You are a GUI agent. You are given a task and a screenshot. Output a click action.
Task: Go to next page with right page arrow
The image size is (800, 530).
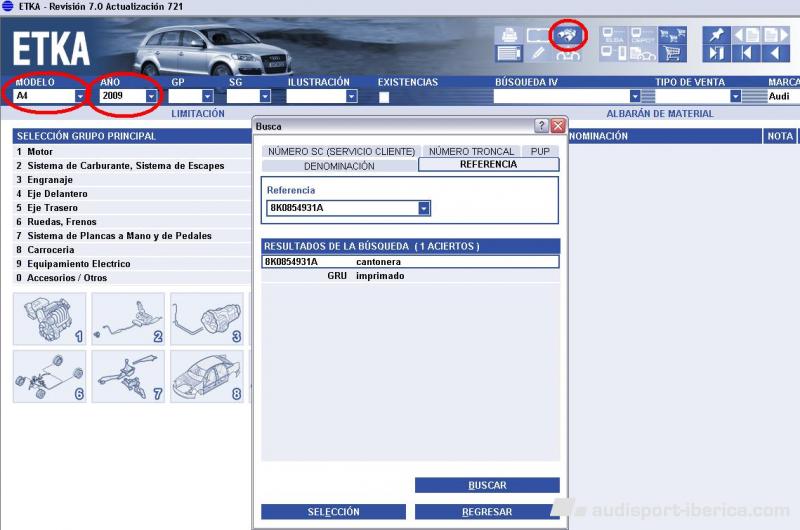tap(776, 35)
